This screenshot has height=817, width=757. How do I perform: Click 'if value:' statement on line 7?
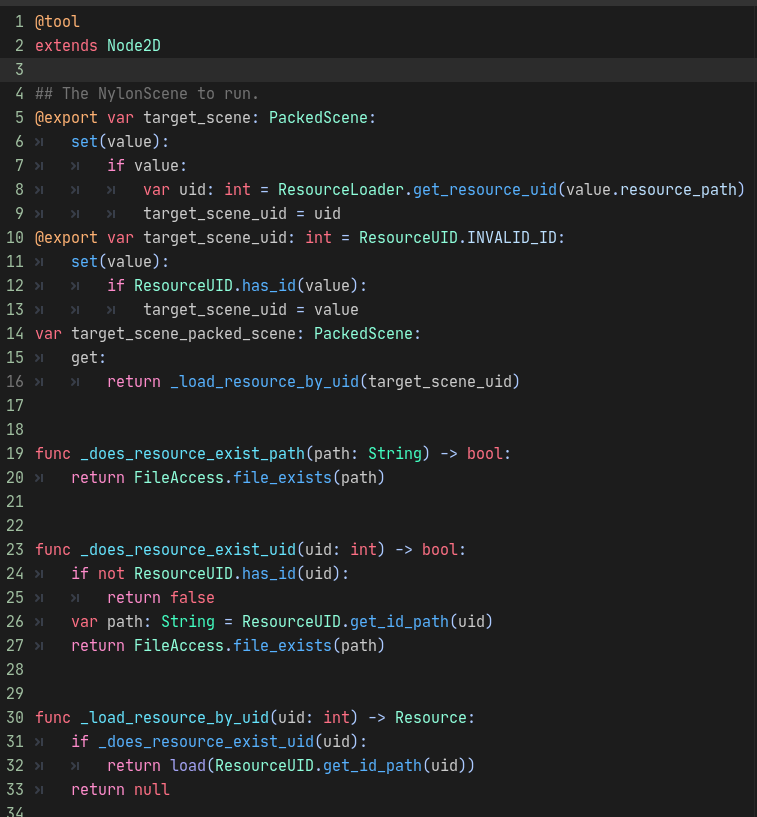pos(147,166)
